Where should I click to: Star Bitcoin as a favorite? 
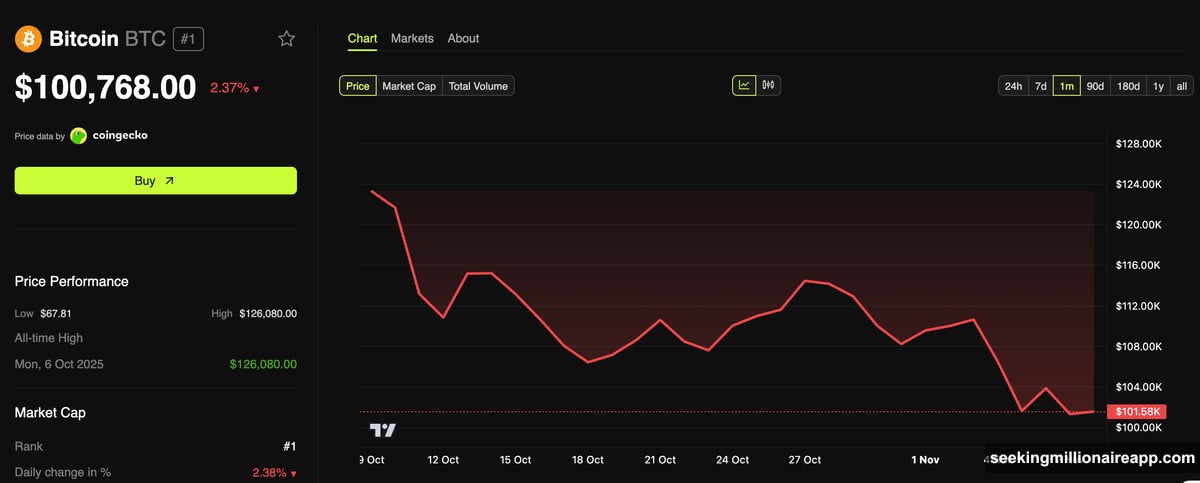(287, 39)
